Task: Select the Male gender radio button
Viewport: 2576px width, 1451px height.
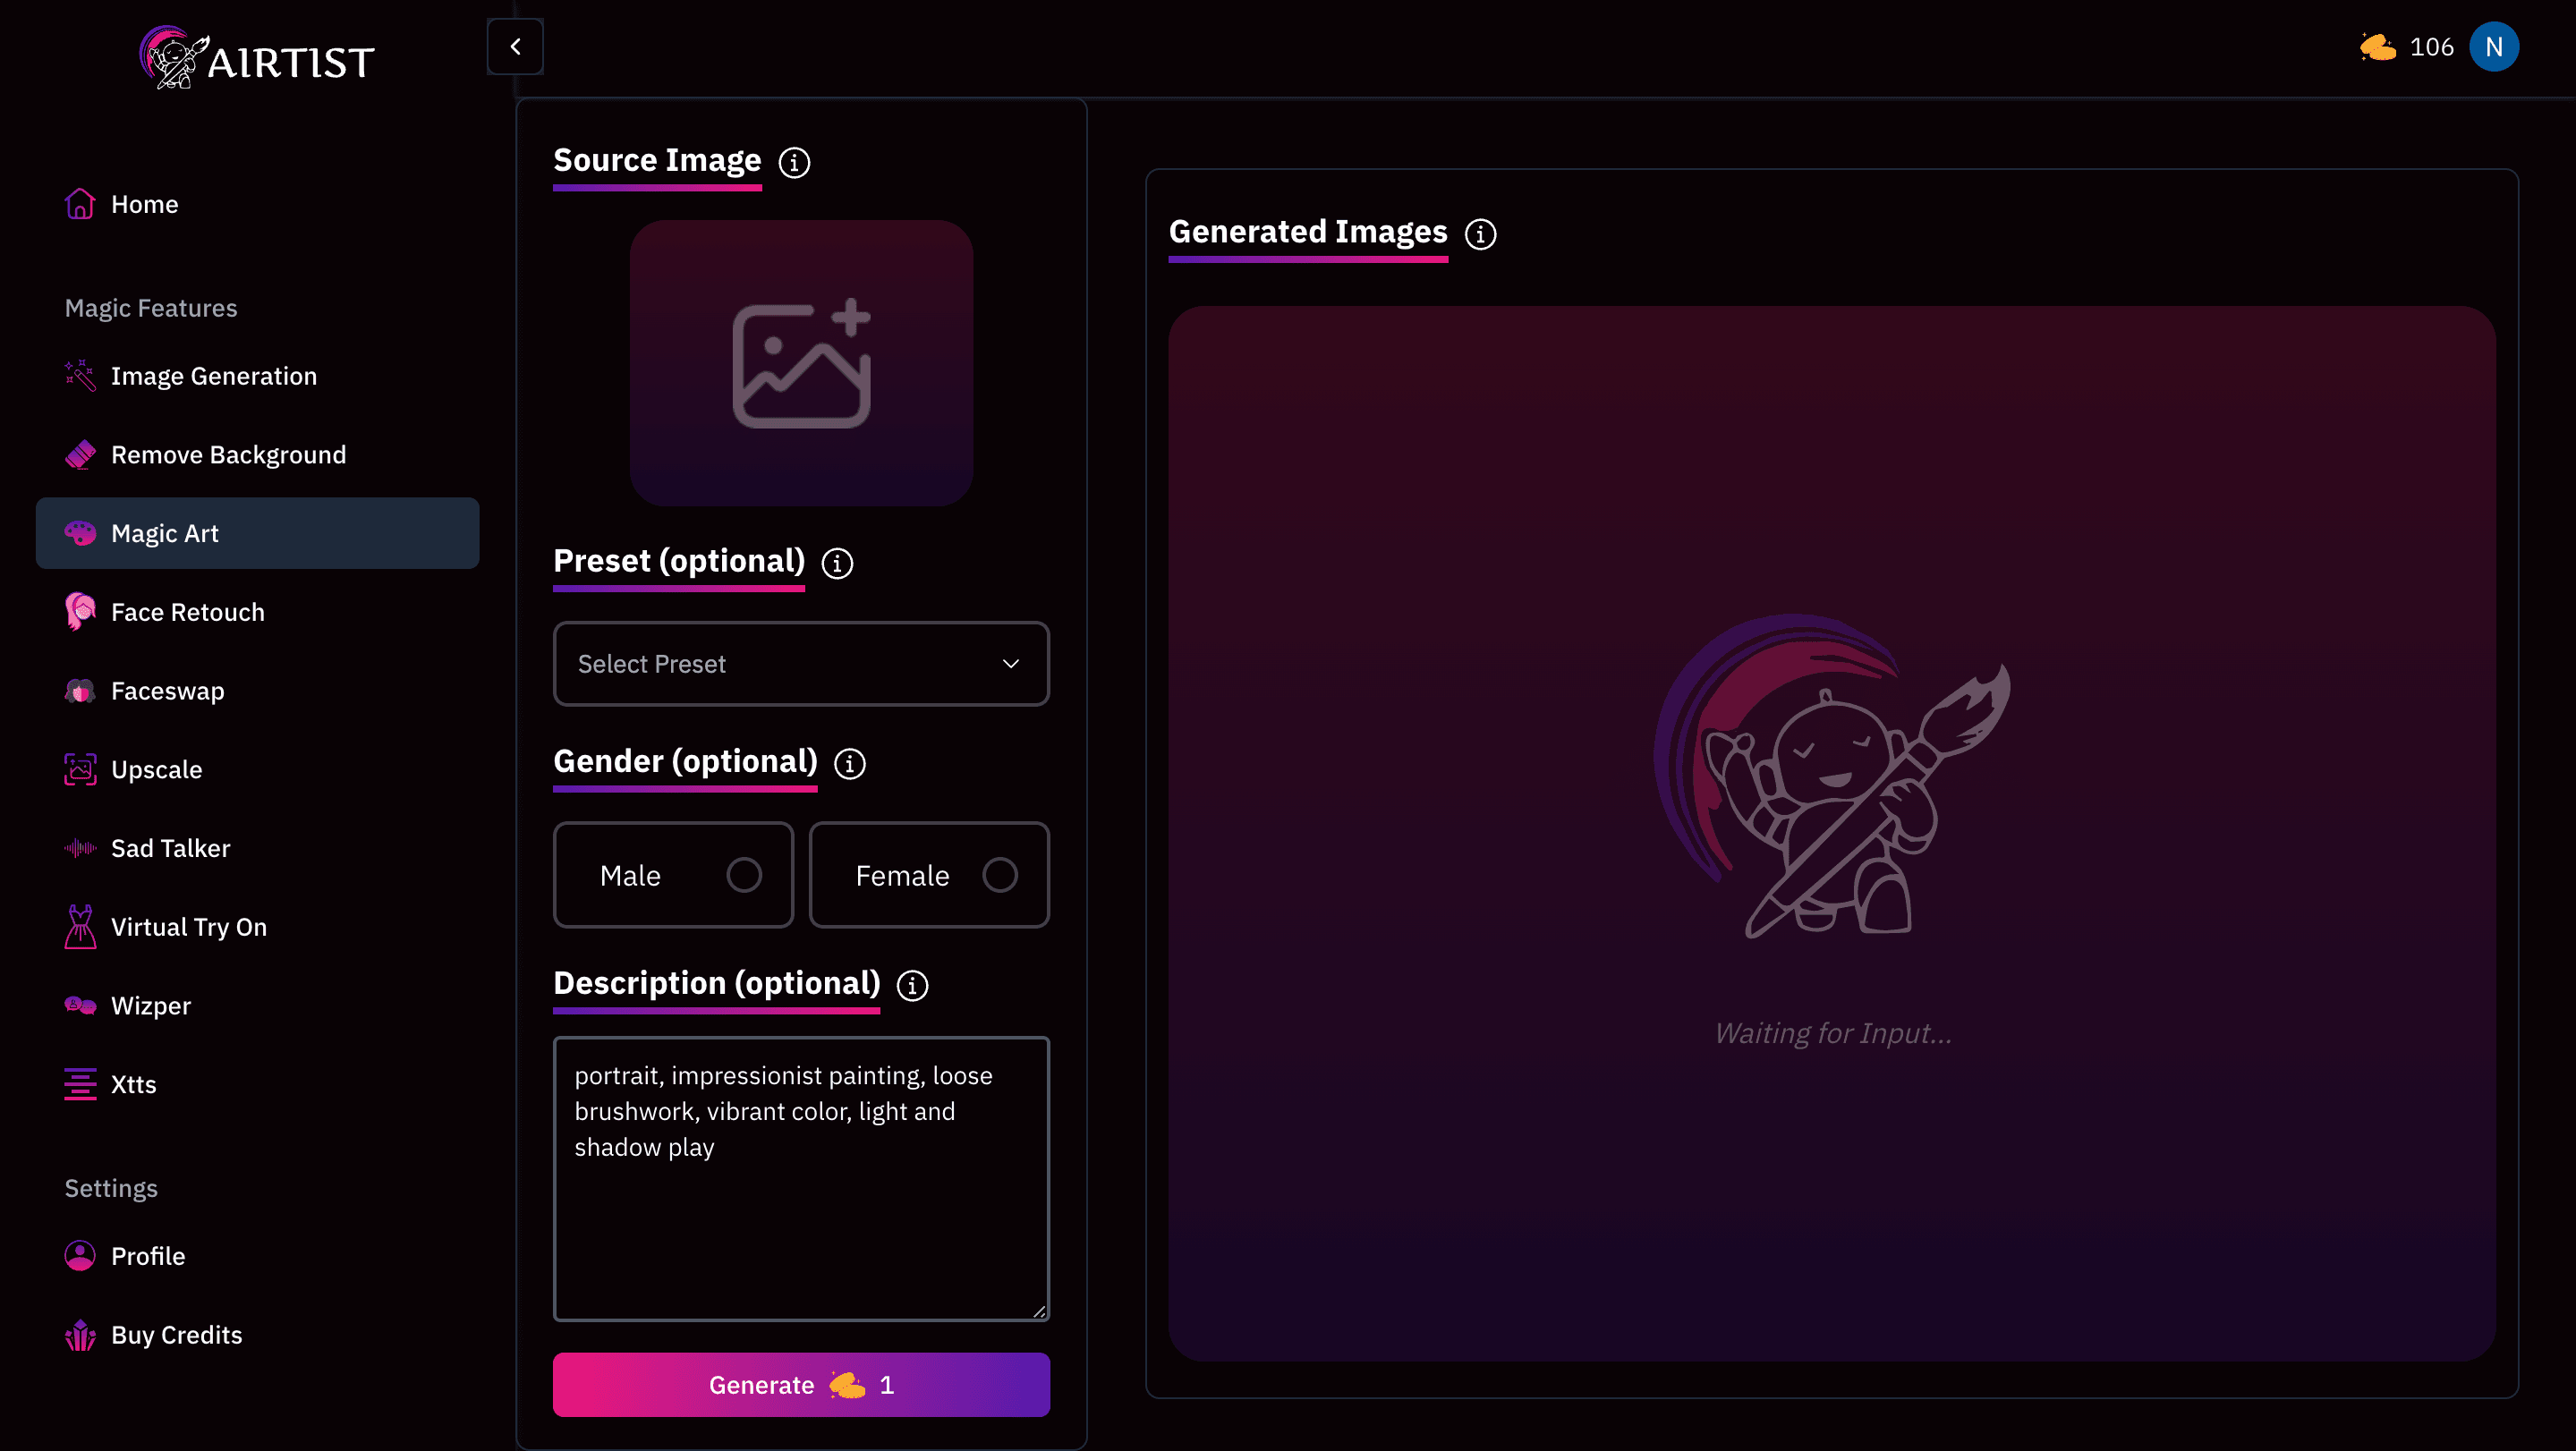Action: (x=742, y=874)
